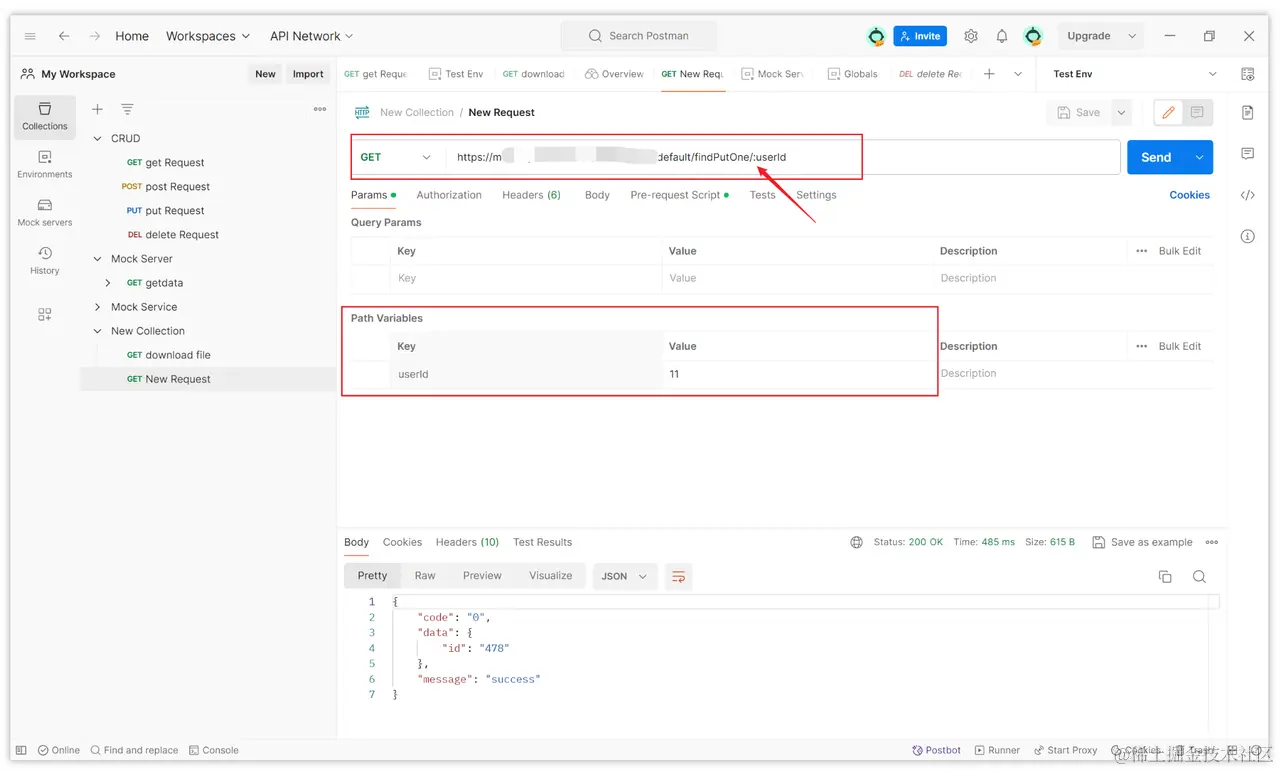Screen dimensions: 1280x771
Task: Open the History sidebar panel
Action: tap(44, 260)
